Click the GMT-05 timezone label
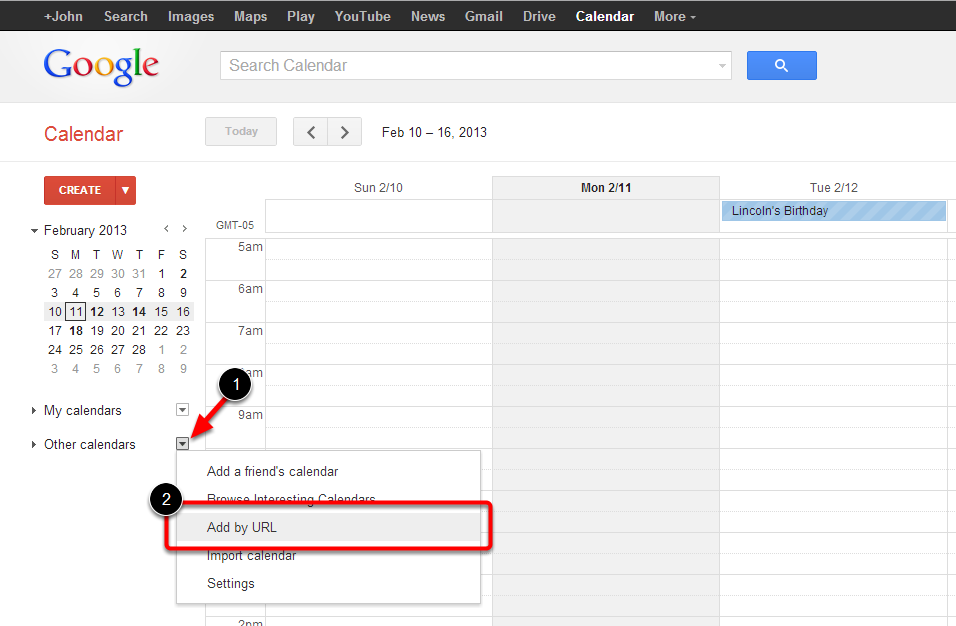 235,225
